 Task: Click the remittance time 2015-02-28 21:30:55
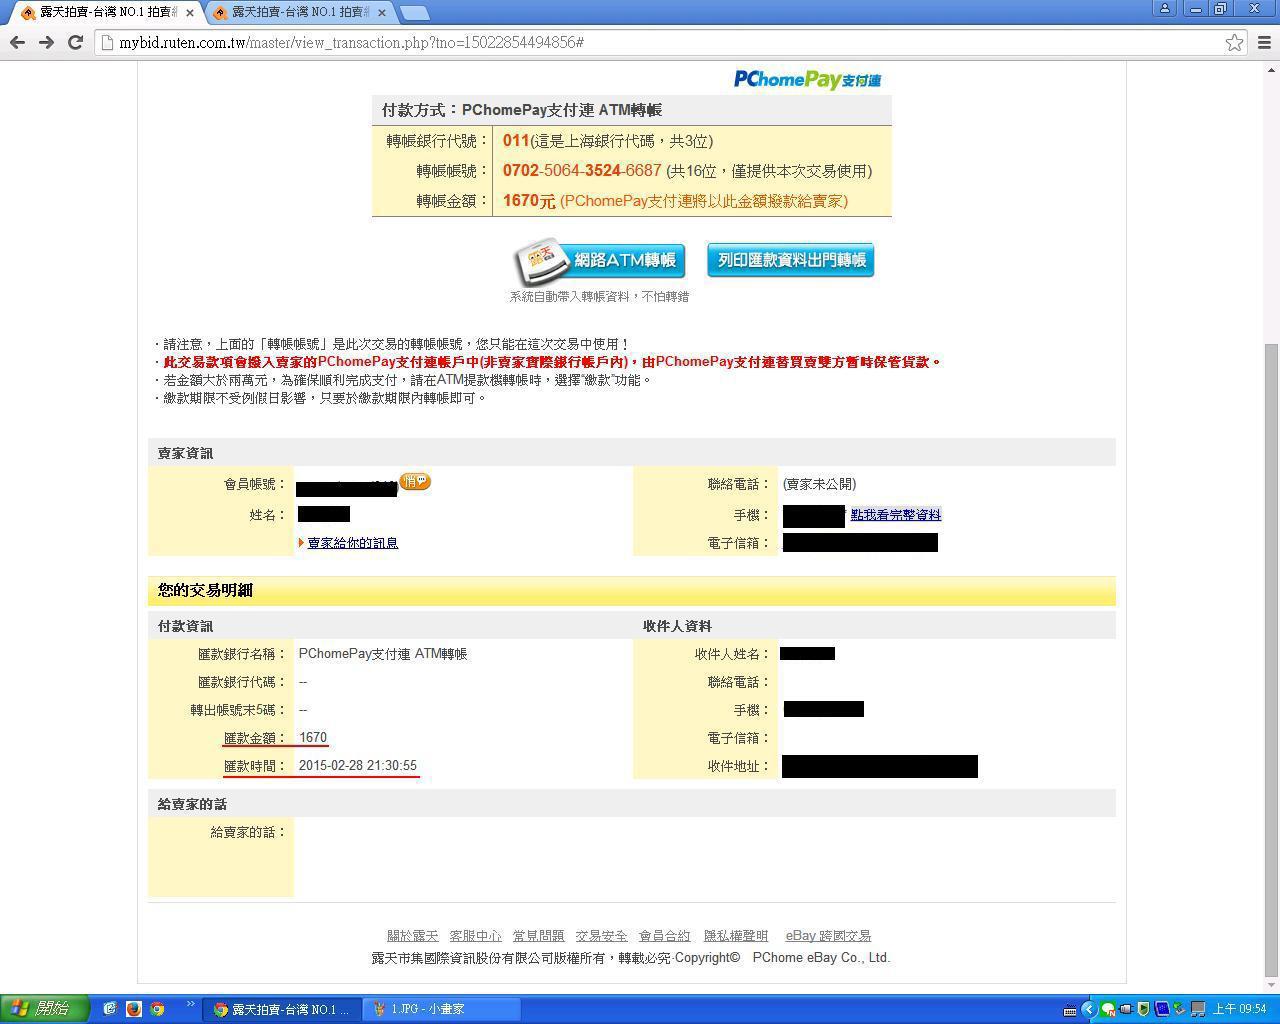(x=358, y=766)
